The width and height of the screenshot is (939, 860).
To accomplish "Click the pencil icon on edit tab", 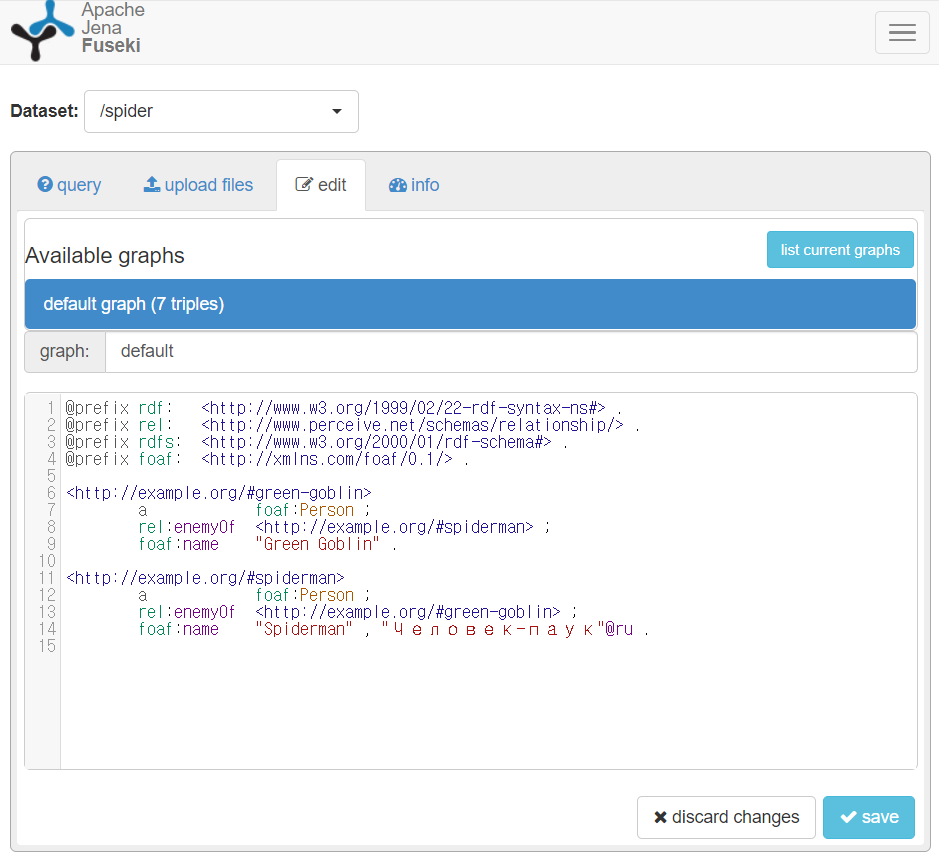I will [x=304, y=184].
